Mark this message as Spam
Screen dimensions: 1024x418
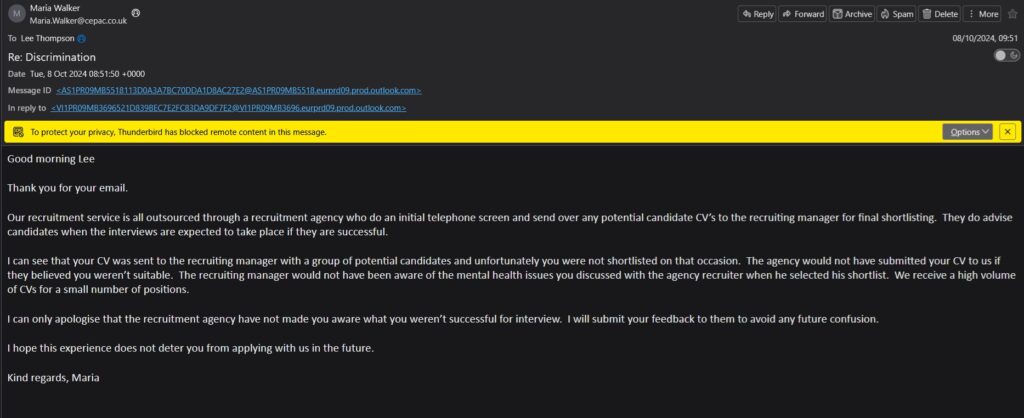point(896,14)
